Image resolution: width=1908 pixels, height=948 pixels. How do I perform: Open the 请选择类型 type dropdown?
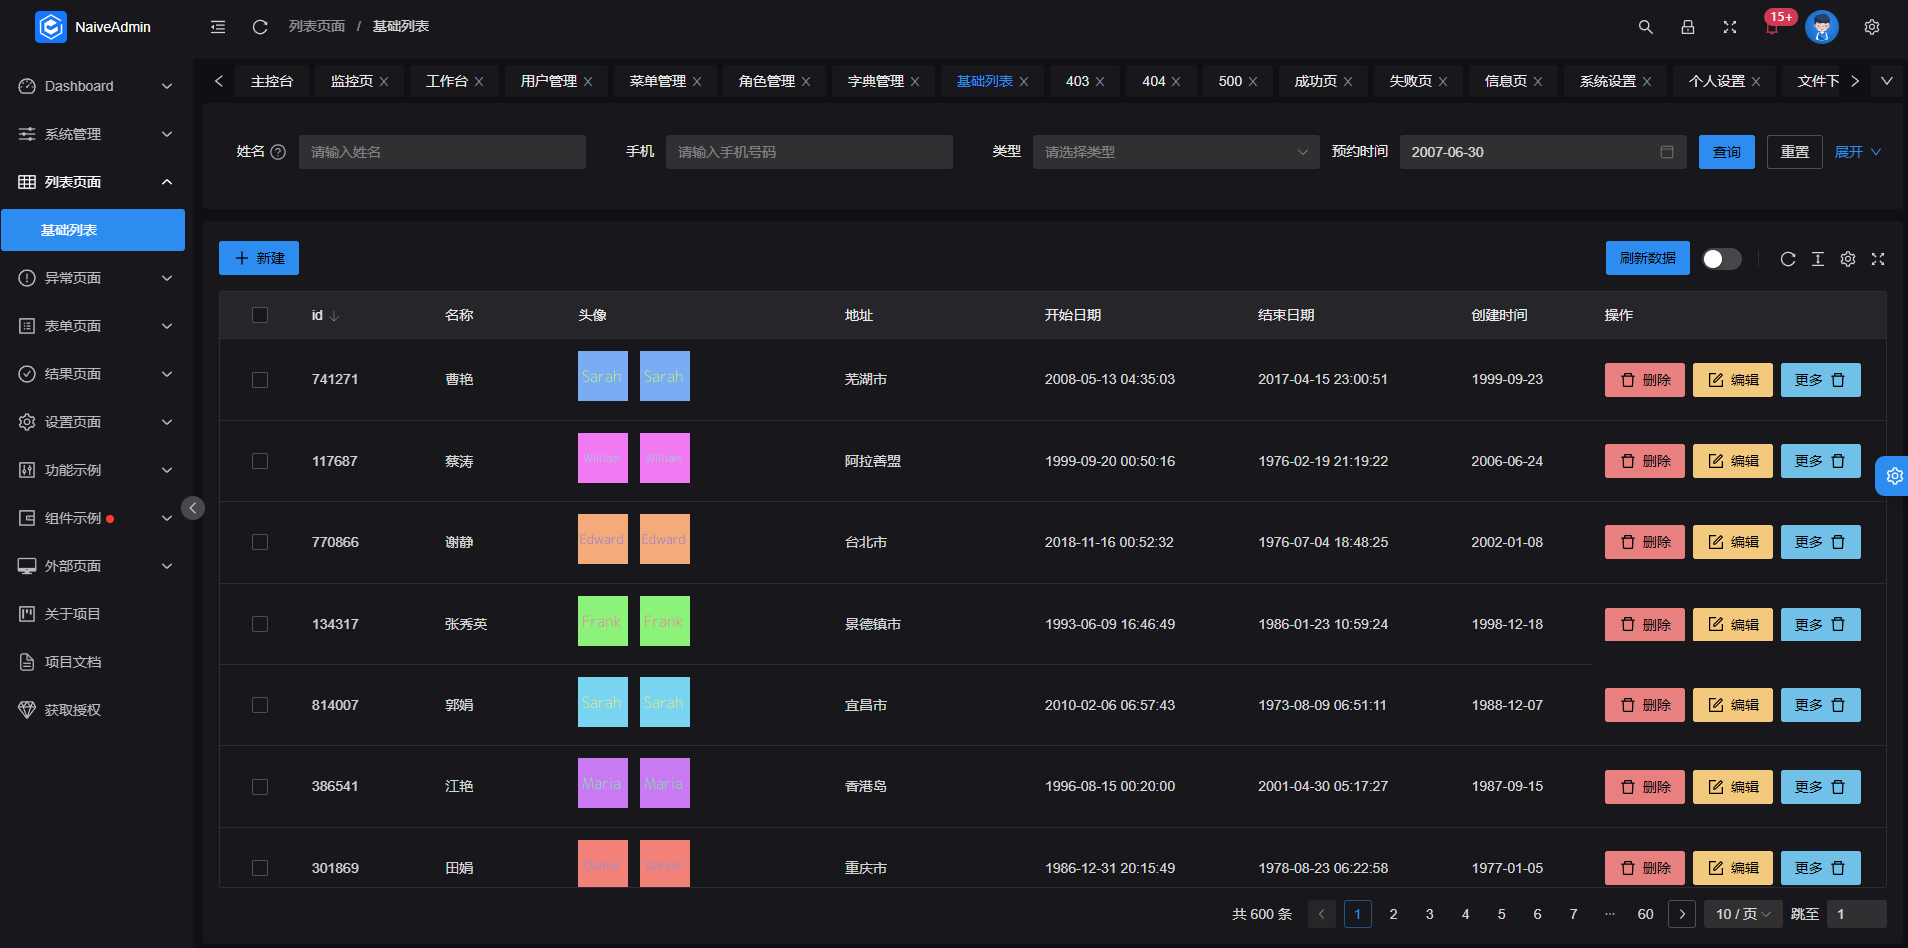(1175, 151)
